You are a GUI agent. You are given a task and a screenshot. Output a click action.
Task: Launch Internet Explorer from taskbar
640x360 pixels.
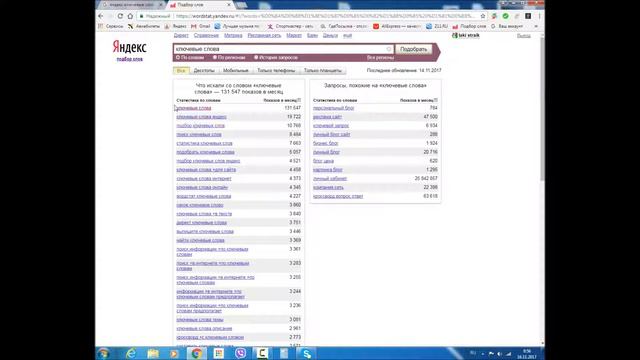(131, 353)
